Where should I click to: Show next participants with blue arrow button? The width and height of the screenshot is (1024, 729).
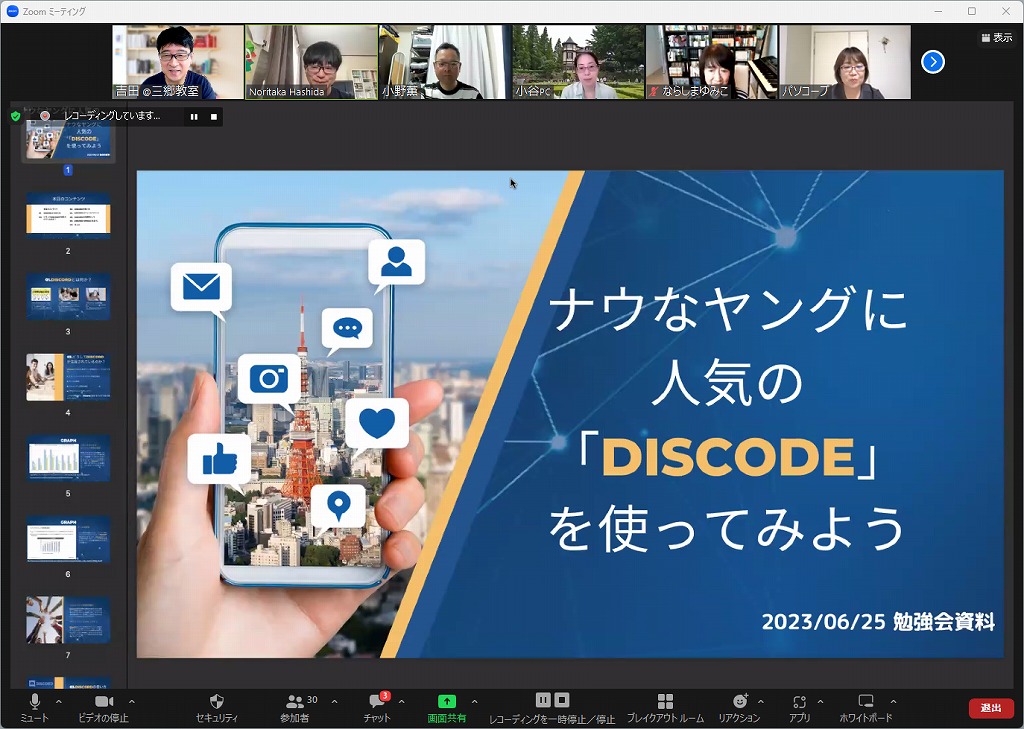932,62
